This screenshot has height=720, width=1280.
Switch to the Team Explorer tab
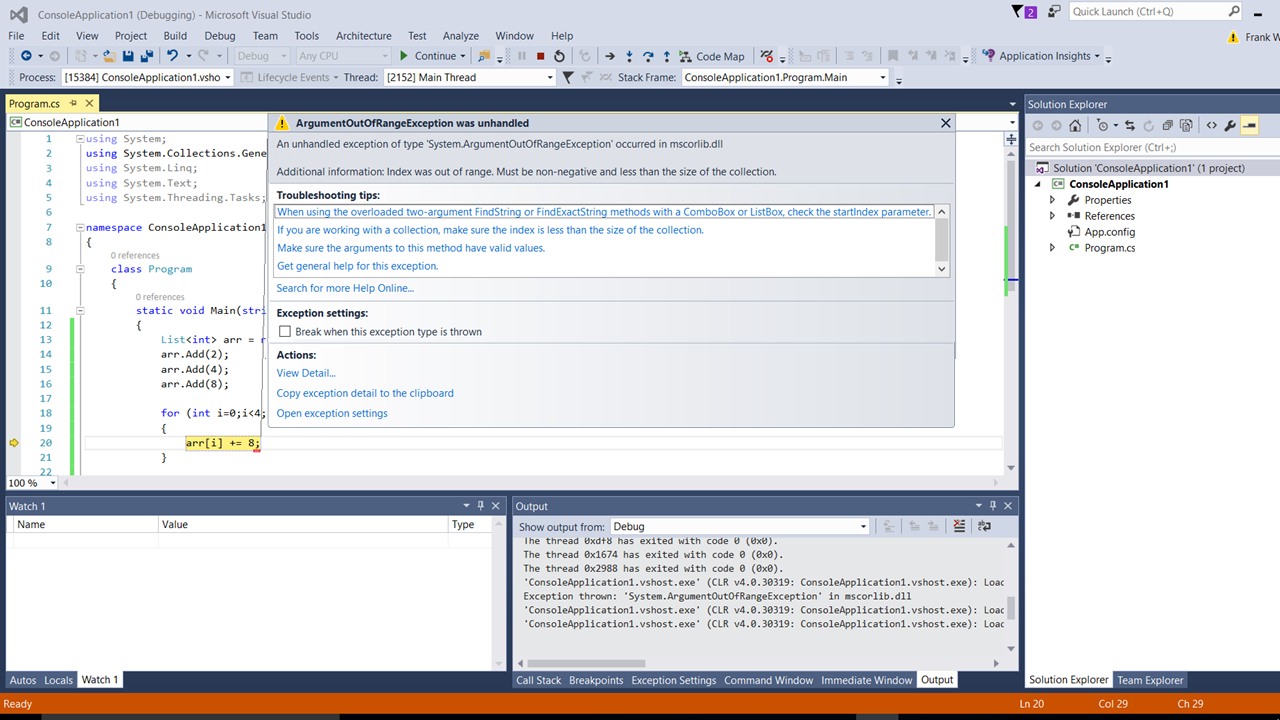1150,680
